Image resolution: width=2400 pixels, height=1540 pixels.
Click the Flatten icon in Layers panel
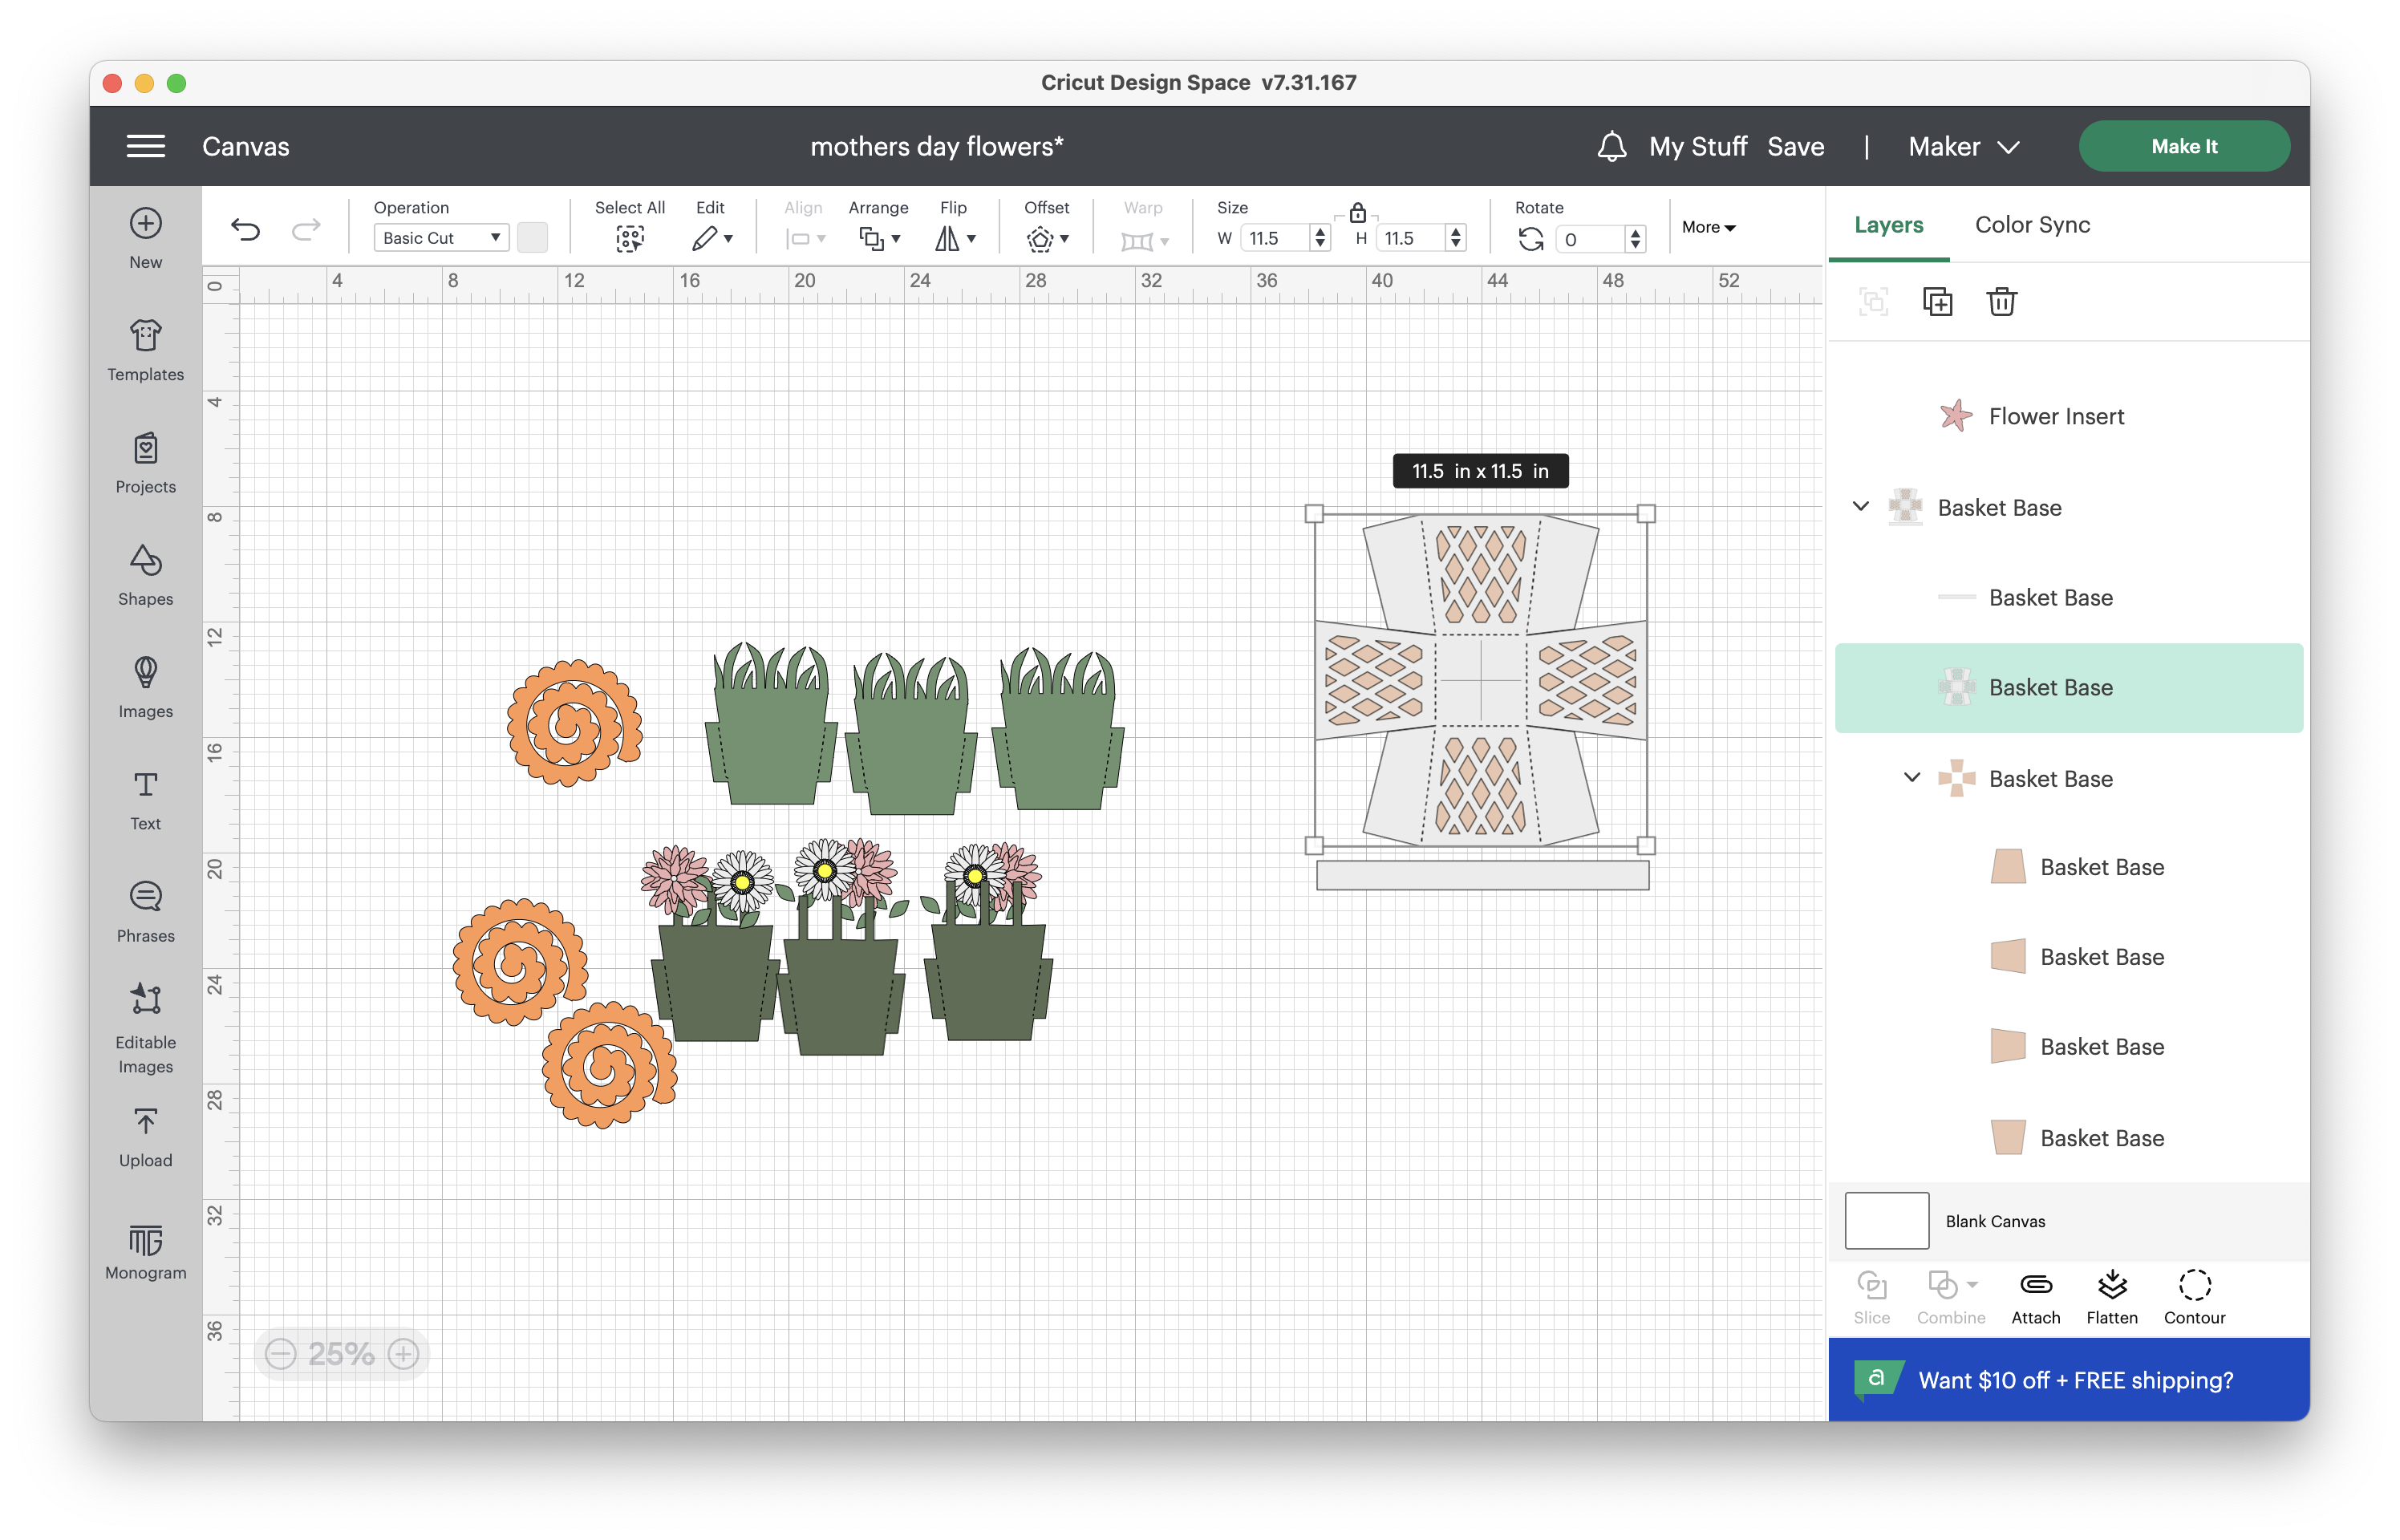pos(2112,1296)
